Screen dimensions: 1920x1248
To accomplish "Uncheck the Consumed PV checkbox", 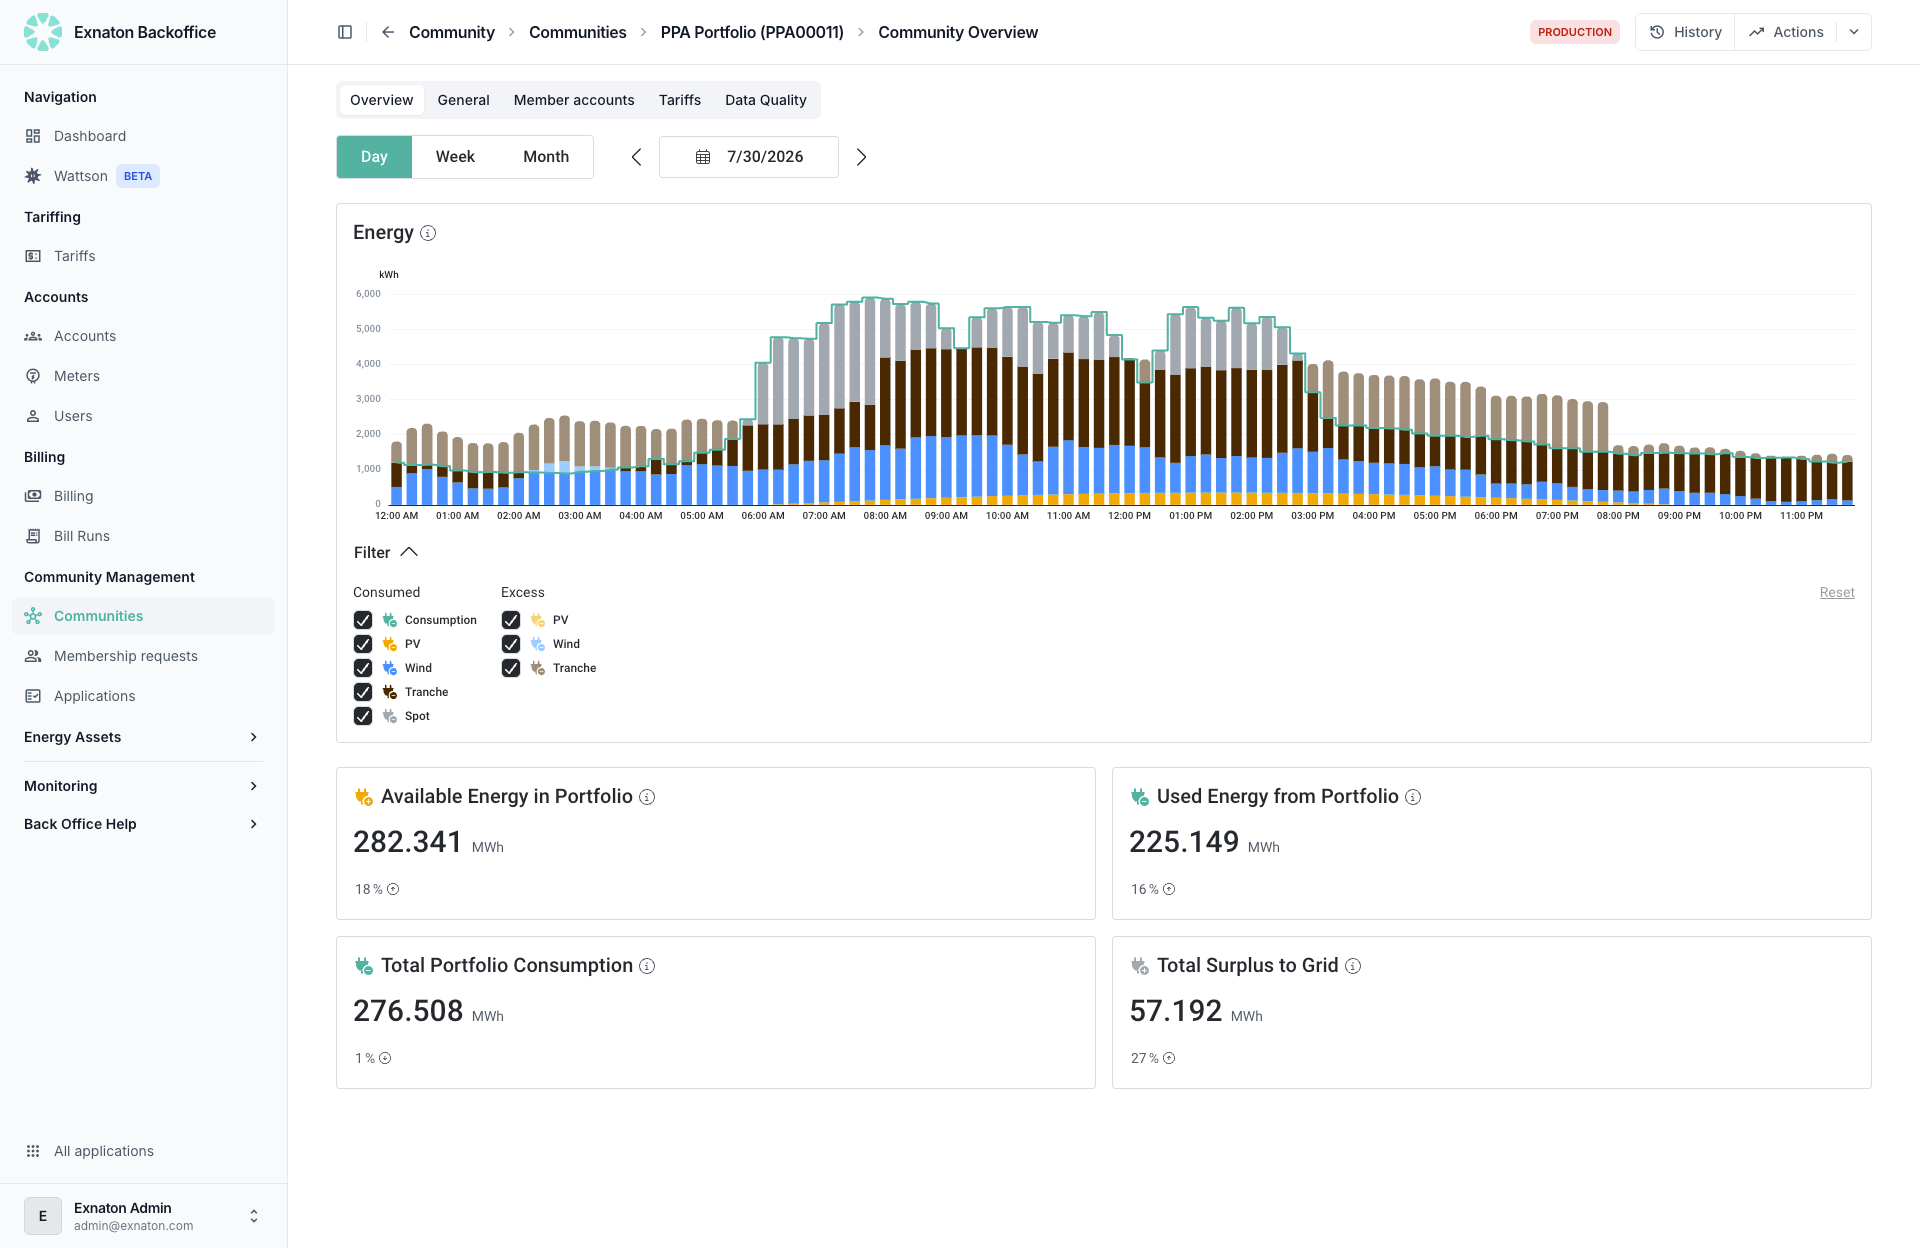I will [363, 644].
